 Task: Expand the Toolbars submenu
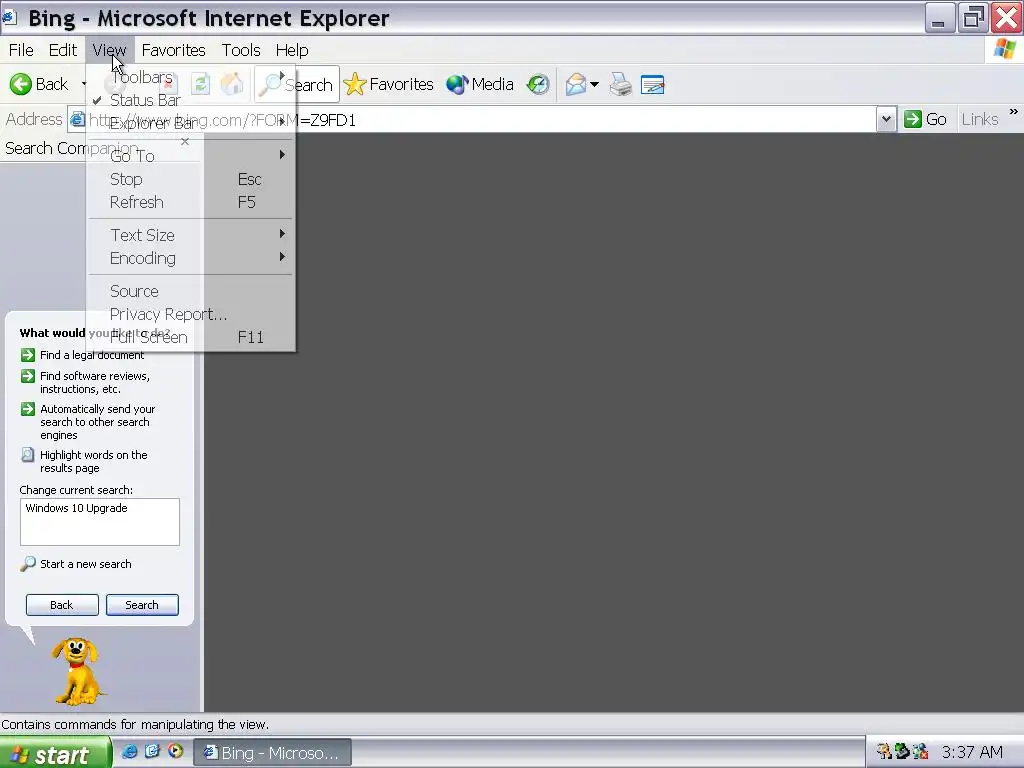click(191, 77)
